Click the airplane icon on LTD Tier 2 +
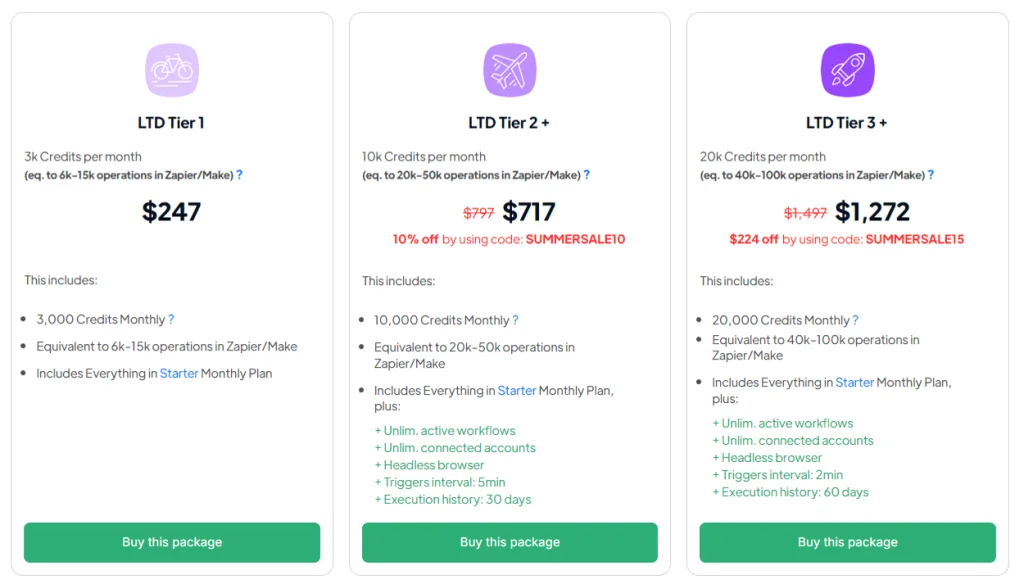The image size is (1024, 584). tap(510, 71)
